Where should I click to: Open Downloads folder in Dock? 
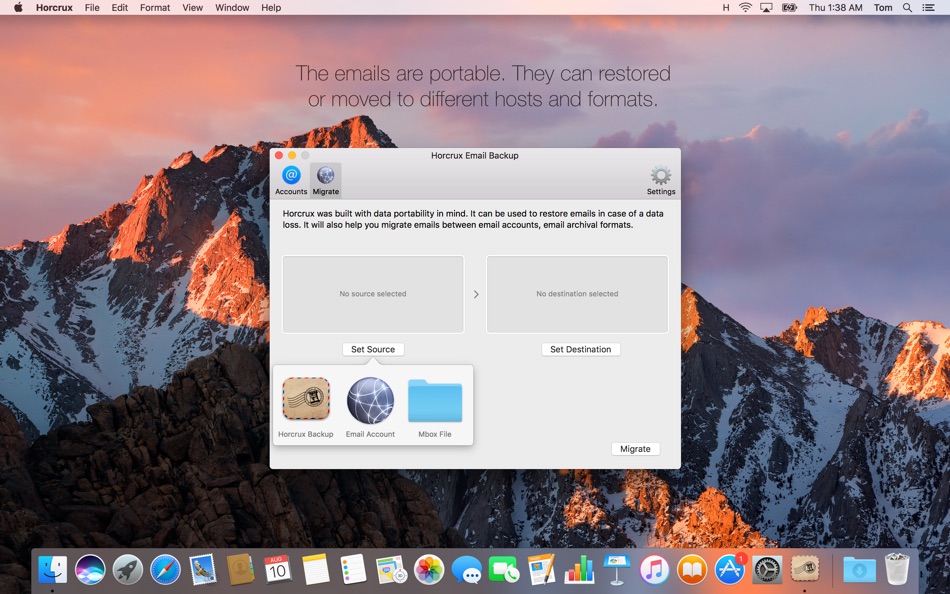(859, 570)
